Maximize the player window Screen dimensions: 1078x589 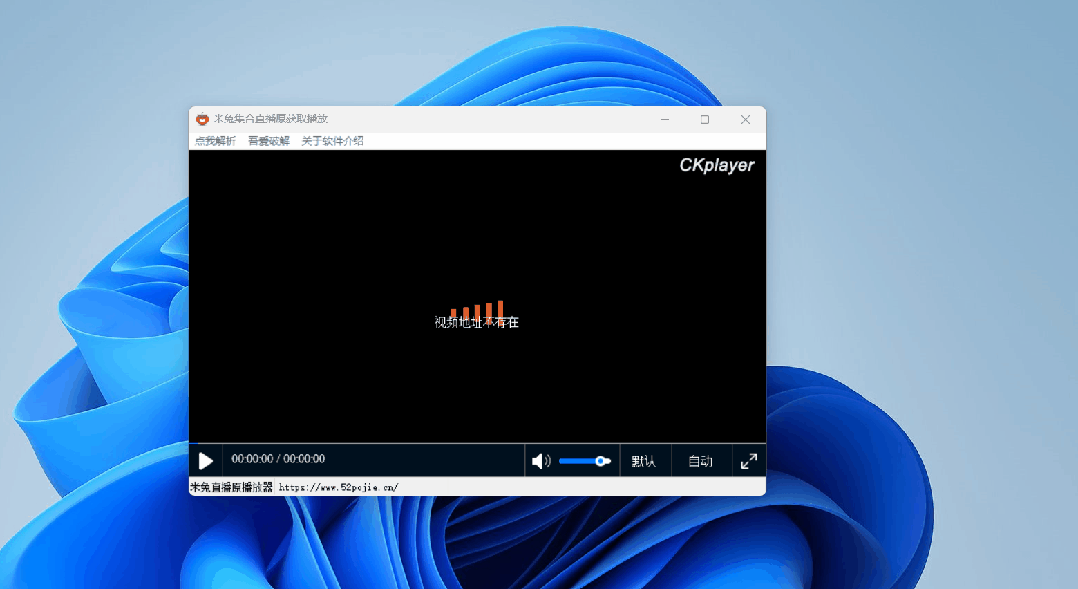(705, 120)
